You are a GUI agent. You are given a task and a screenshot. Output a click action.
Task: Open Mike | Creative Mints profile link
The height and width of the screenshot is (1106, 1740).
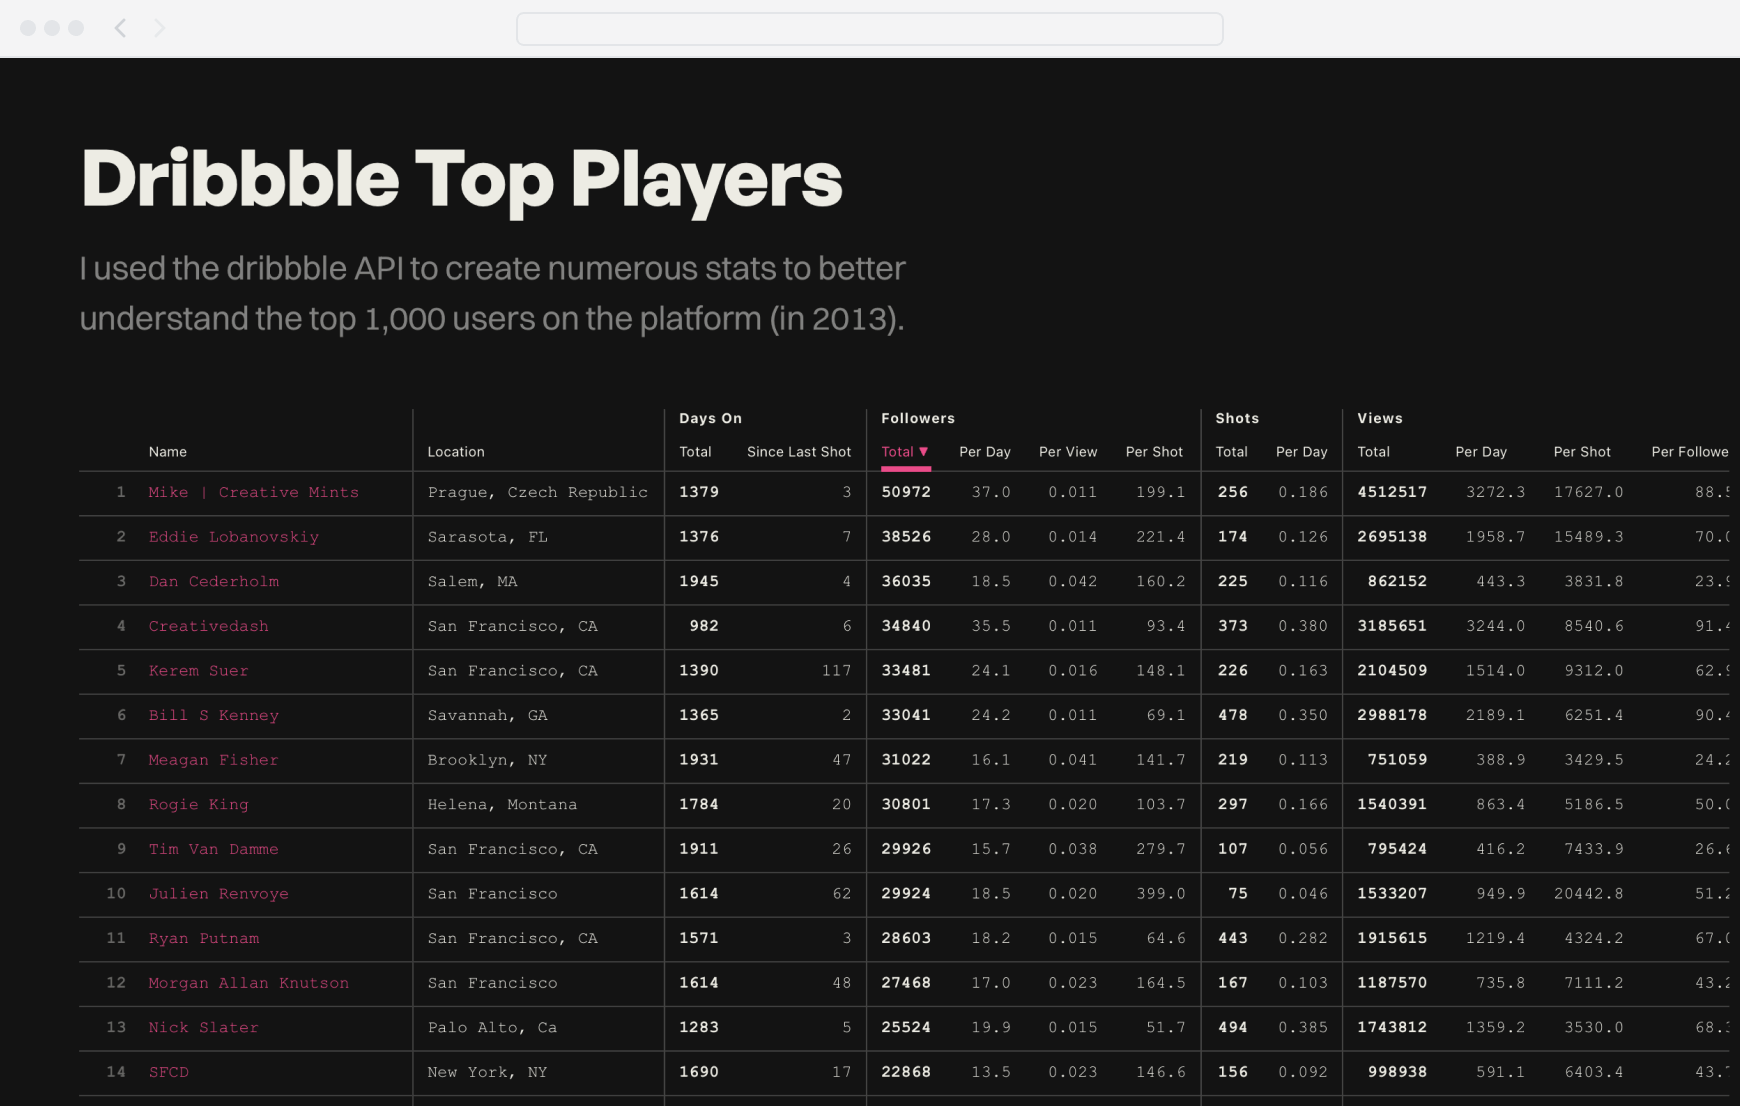click(x=253, y=492)
